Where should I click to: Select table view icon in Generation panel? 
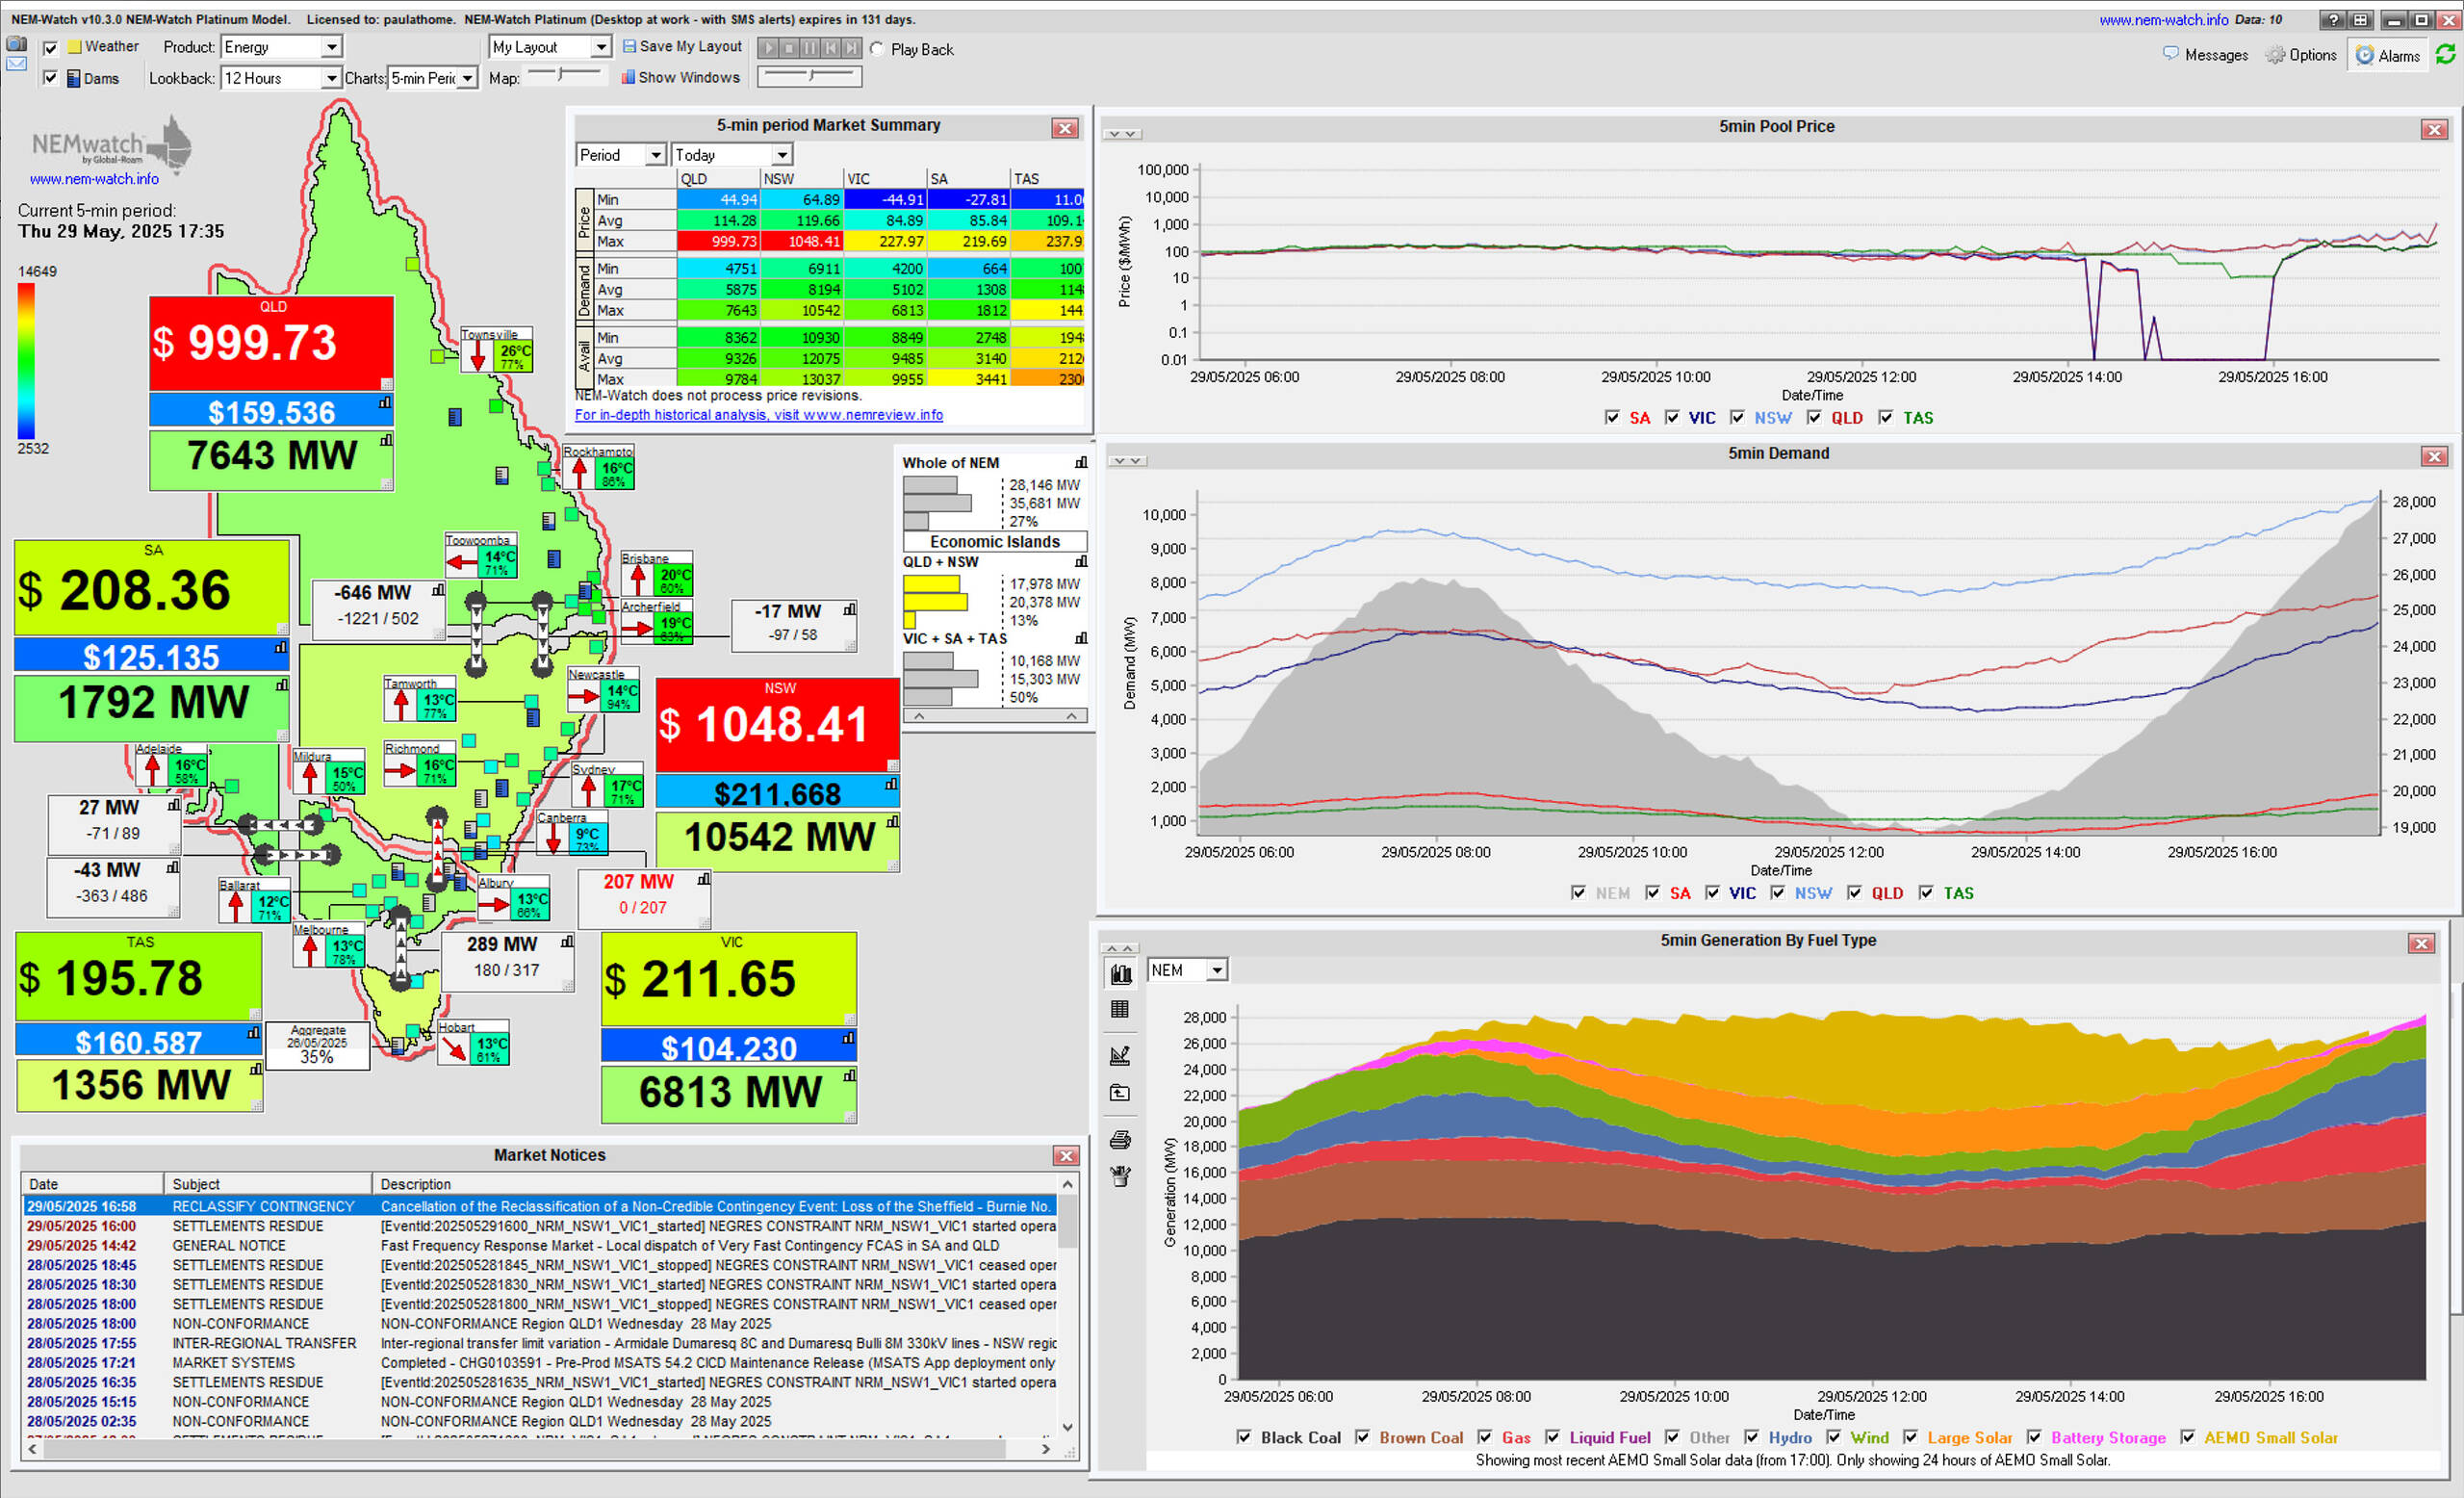click(1120, 1010)
